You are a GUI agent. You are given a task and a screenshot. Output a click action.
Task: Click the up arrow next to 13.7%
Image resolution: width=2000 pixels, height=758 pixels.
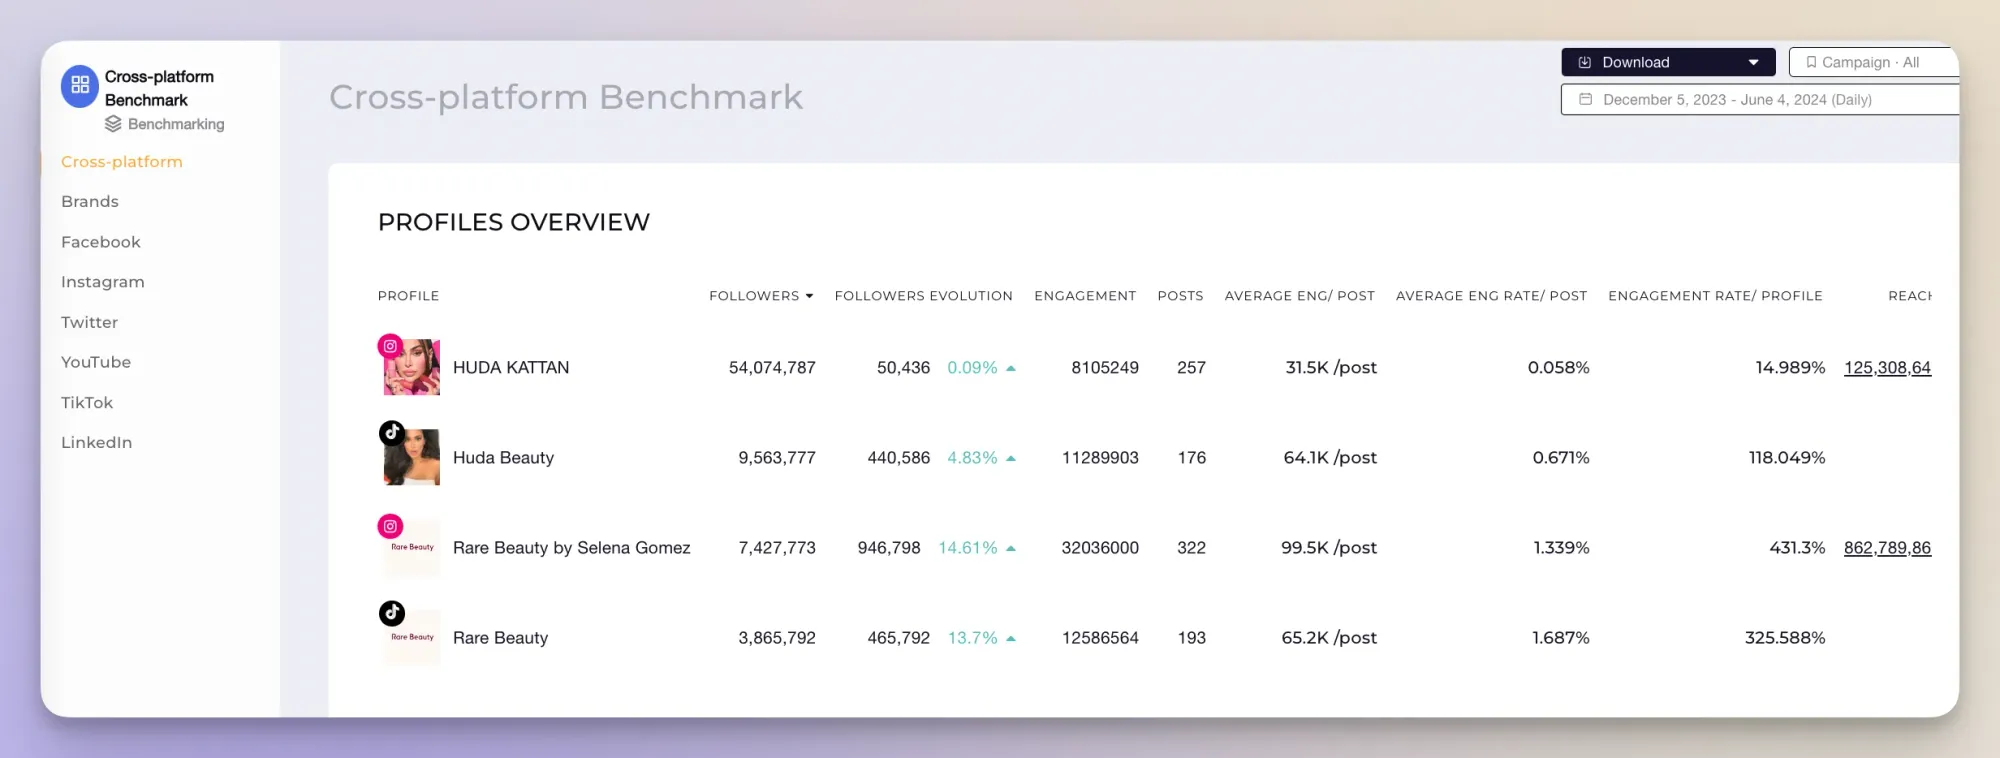(x=1011, y=638)
